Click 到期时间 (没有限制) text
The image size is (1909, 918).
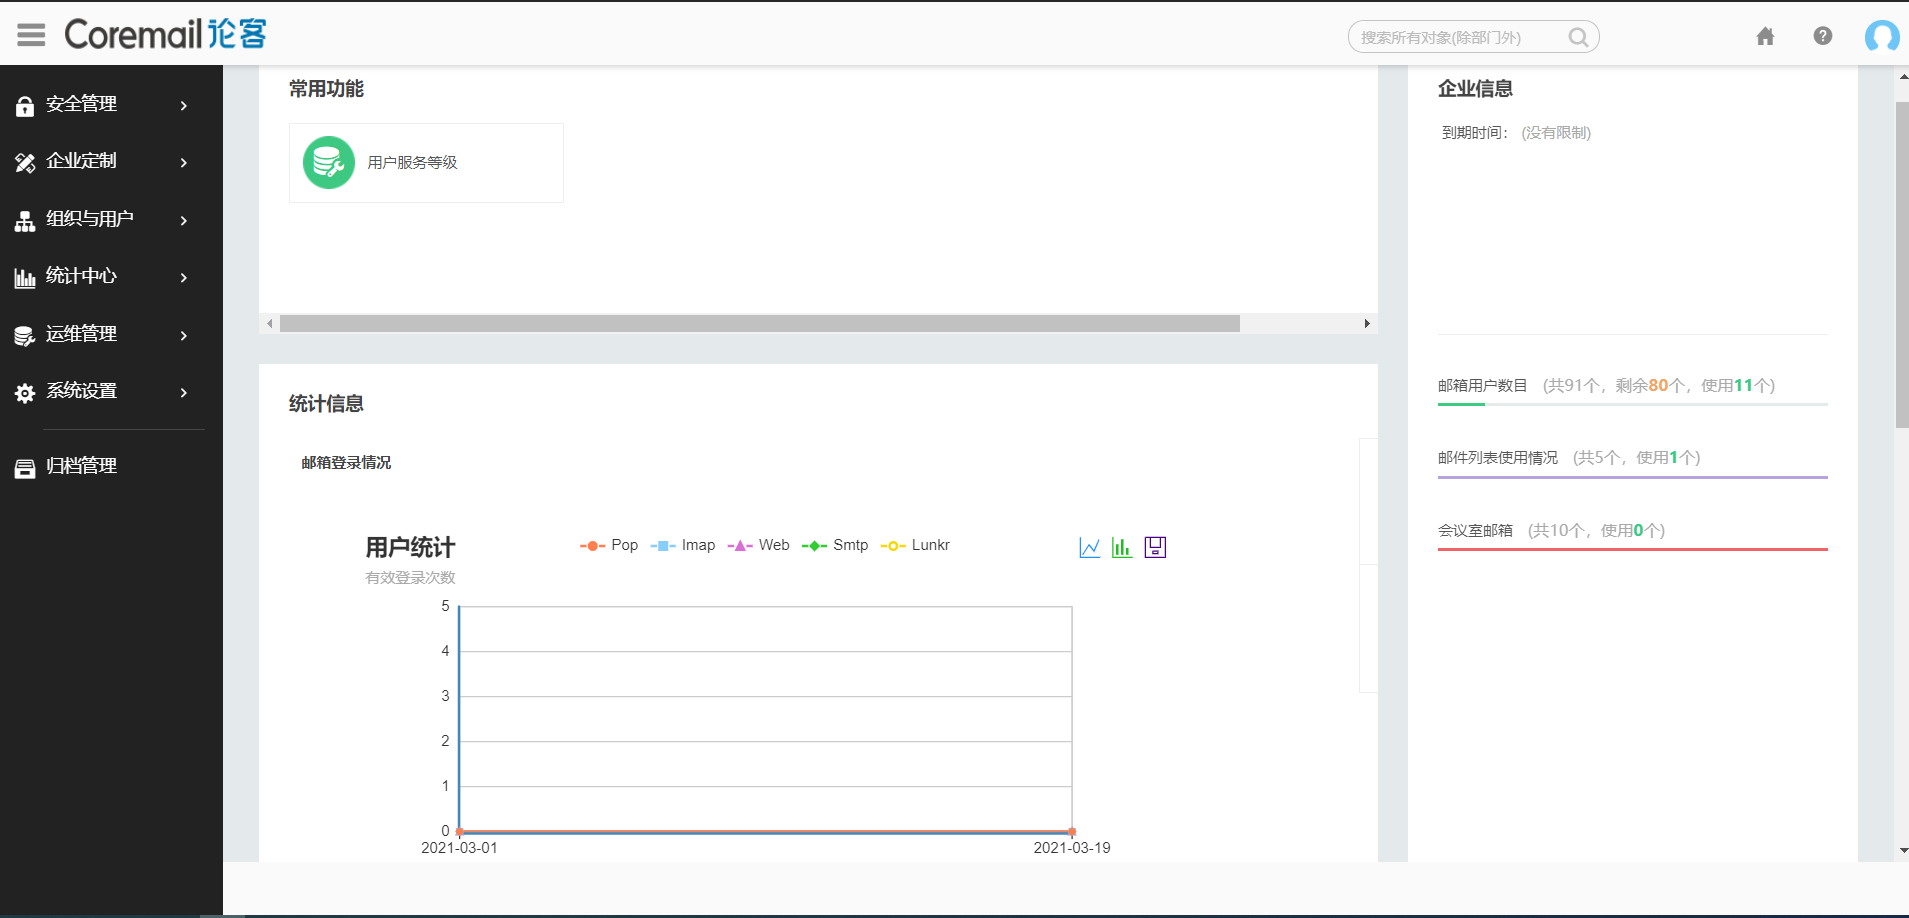click(x=1516, y=133)
